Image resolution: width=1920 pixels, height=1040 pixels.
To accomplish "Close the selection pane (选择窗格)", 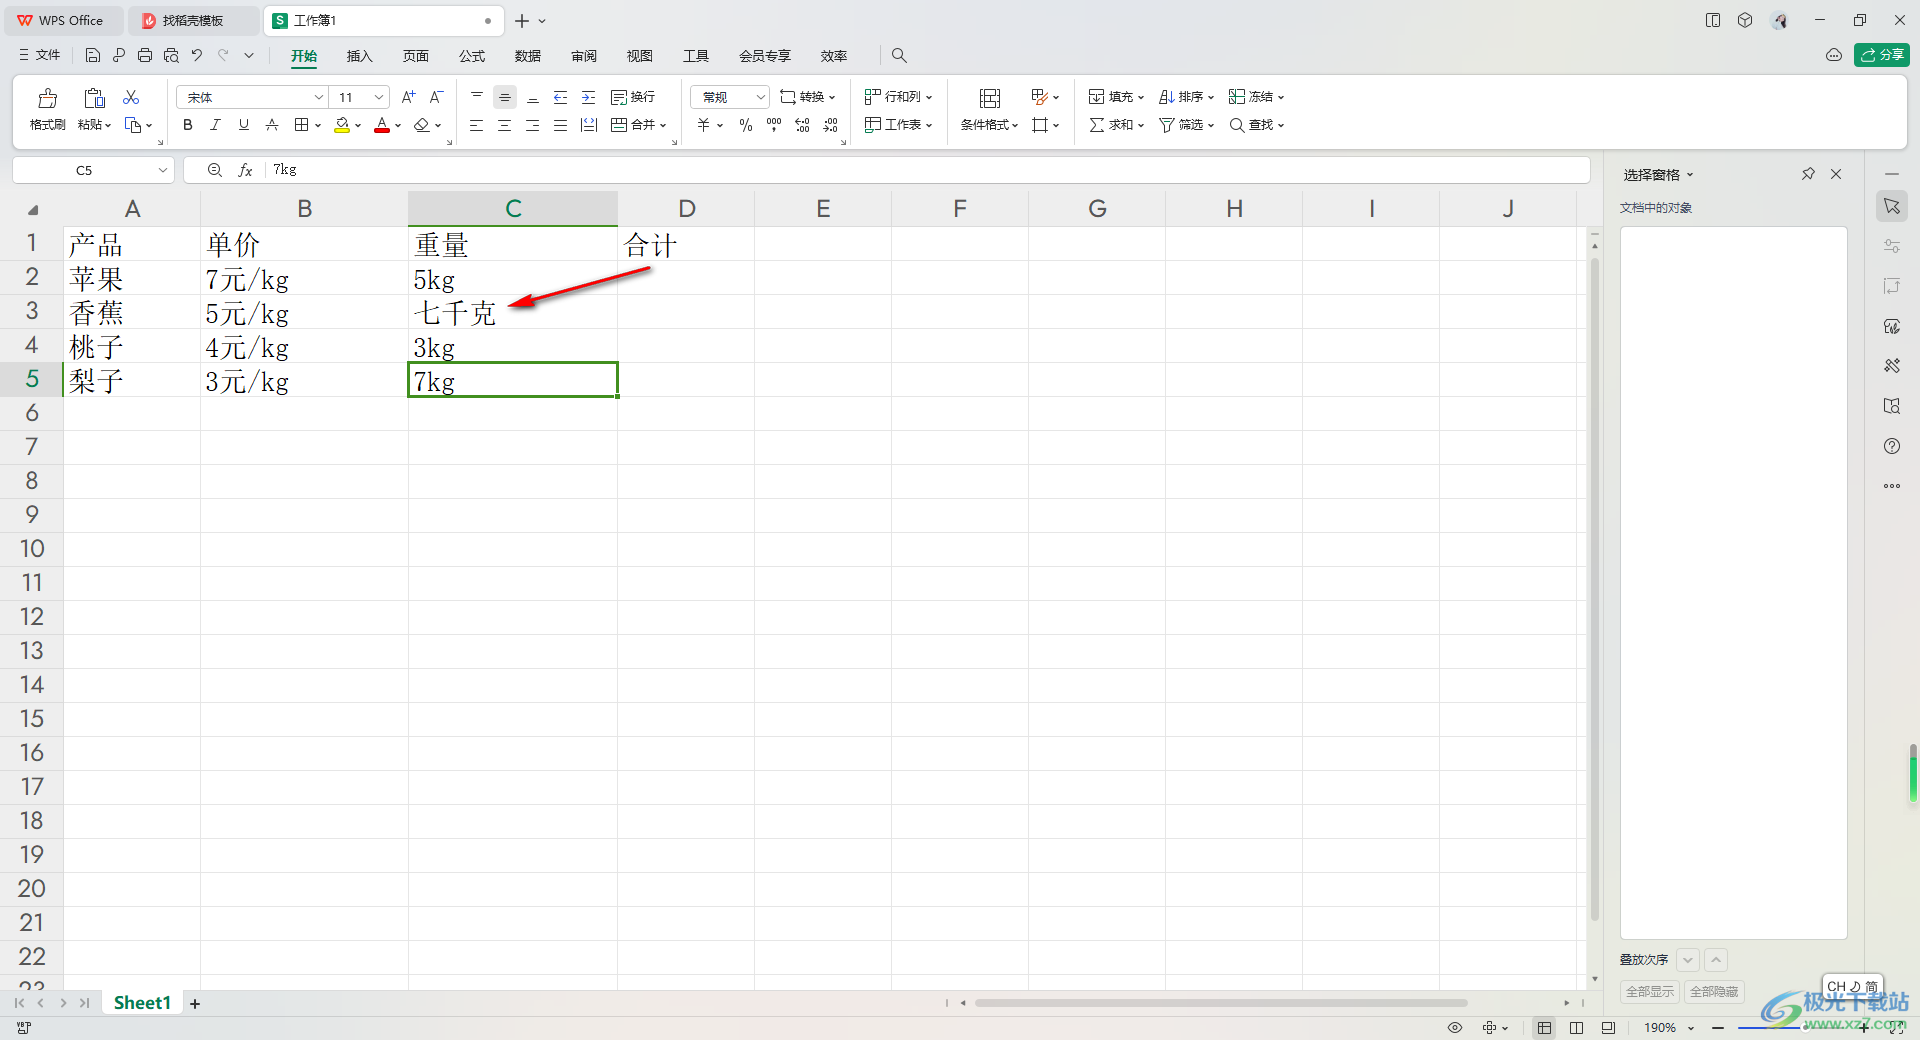I will coord(1836,174).
